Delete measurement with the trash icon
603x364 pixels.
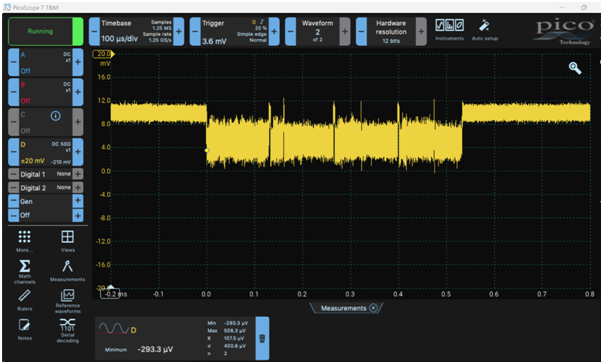[x=262, y=338]
